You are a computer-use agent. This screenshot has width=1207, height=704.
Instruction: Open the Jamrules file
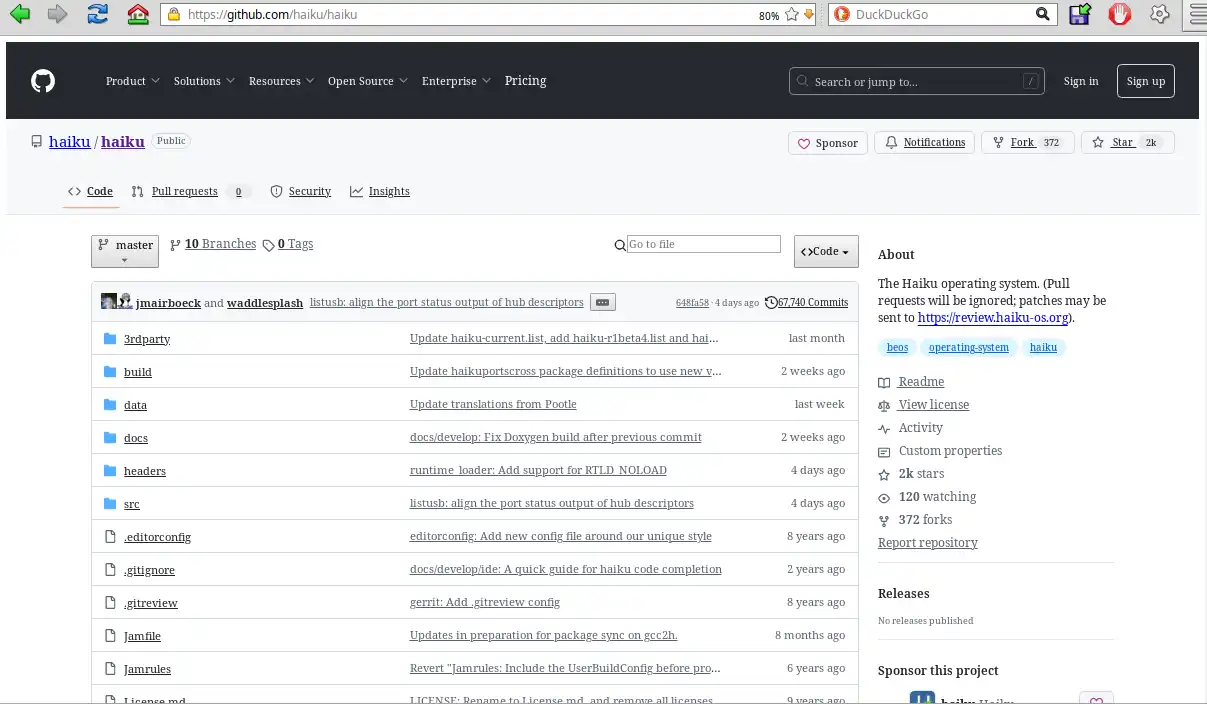point(147,669)
